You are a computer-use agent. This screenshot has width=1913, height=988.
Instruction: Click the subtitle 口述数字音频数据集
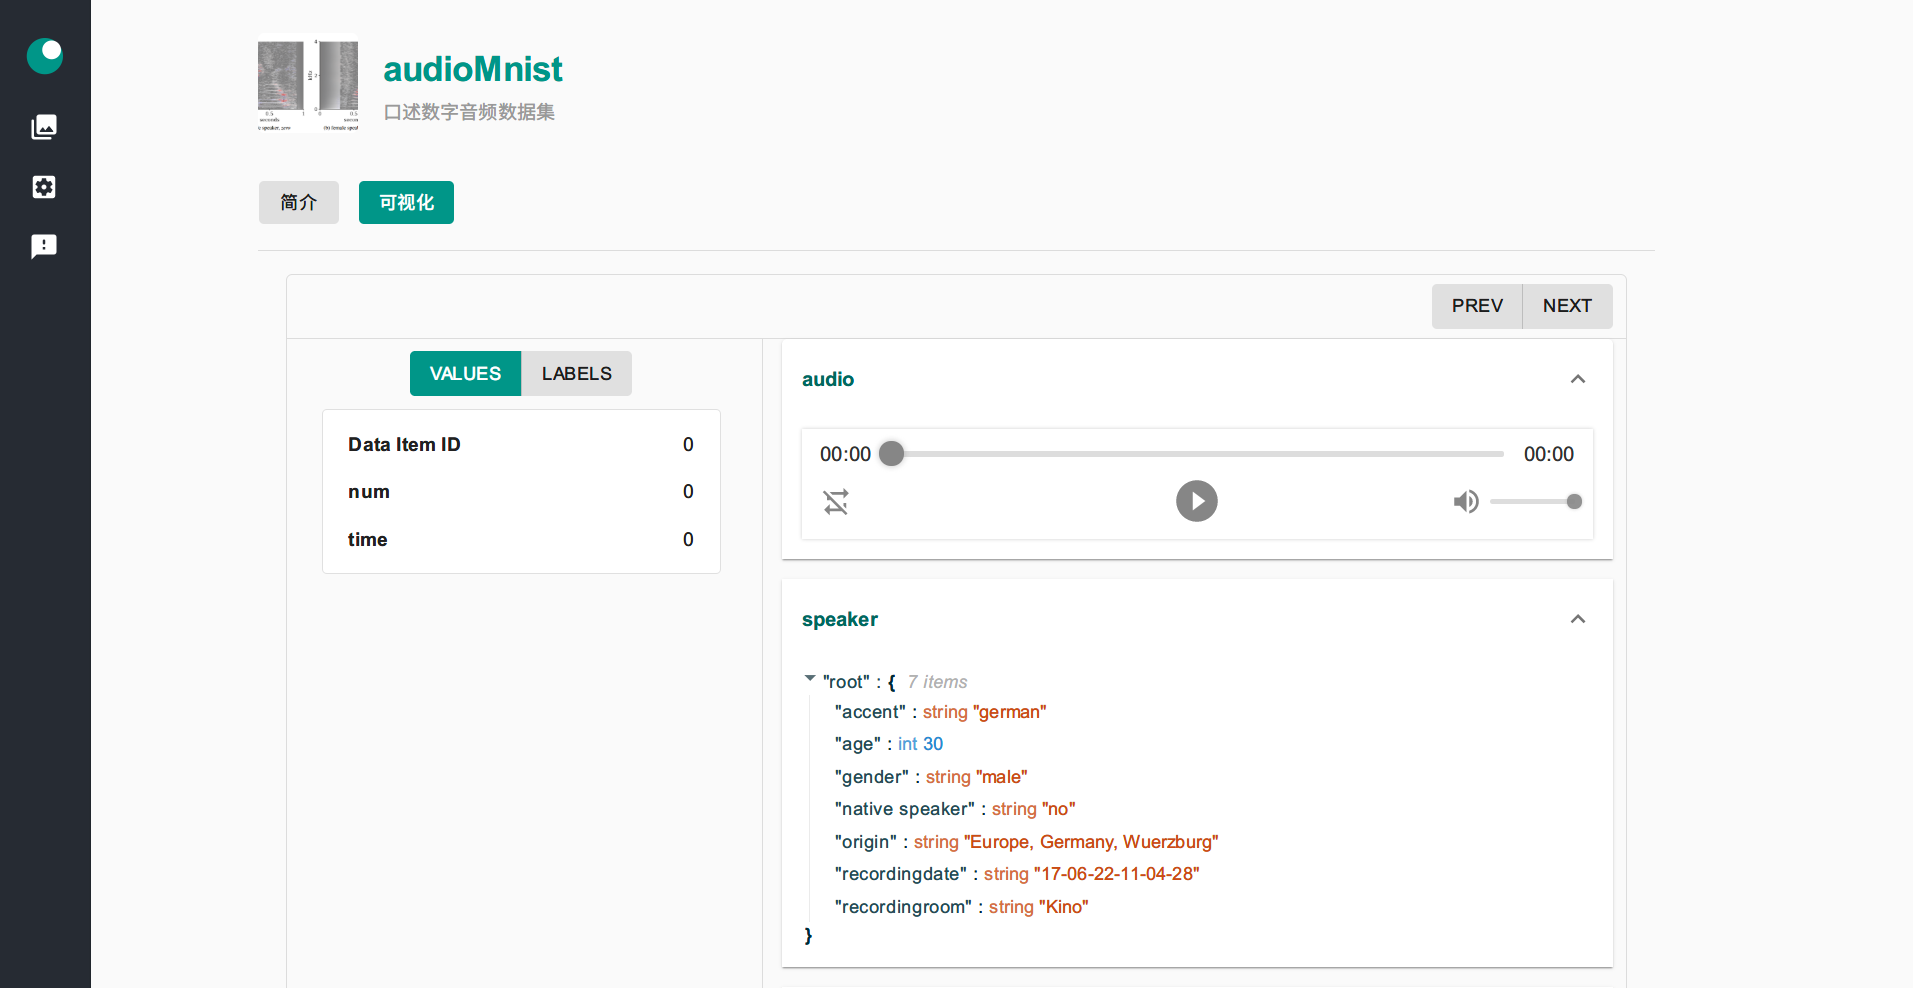469,112
